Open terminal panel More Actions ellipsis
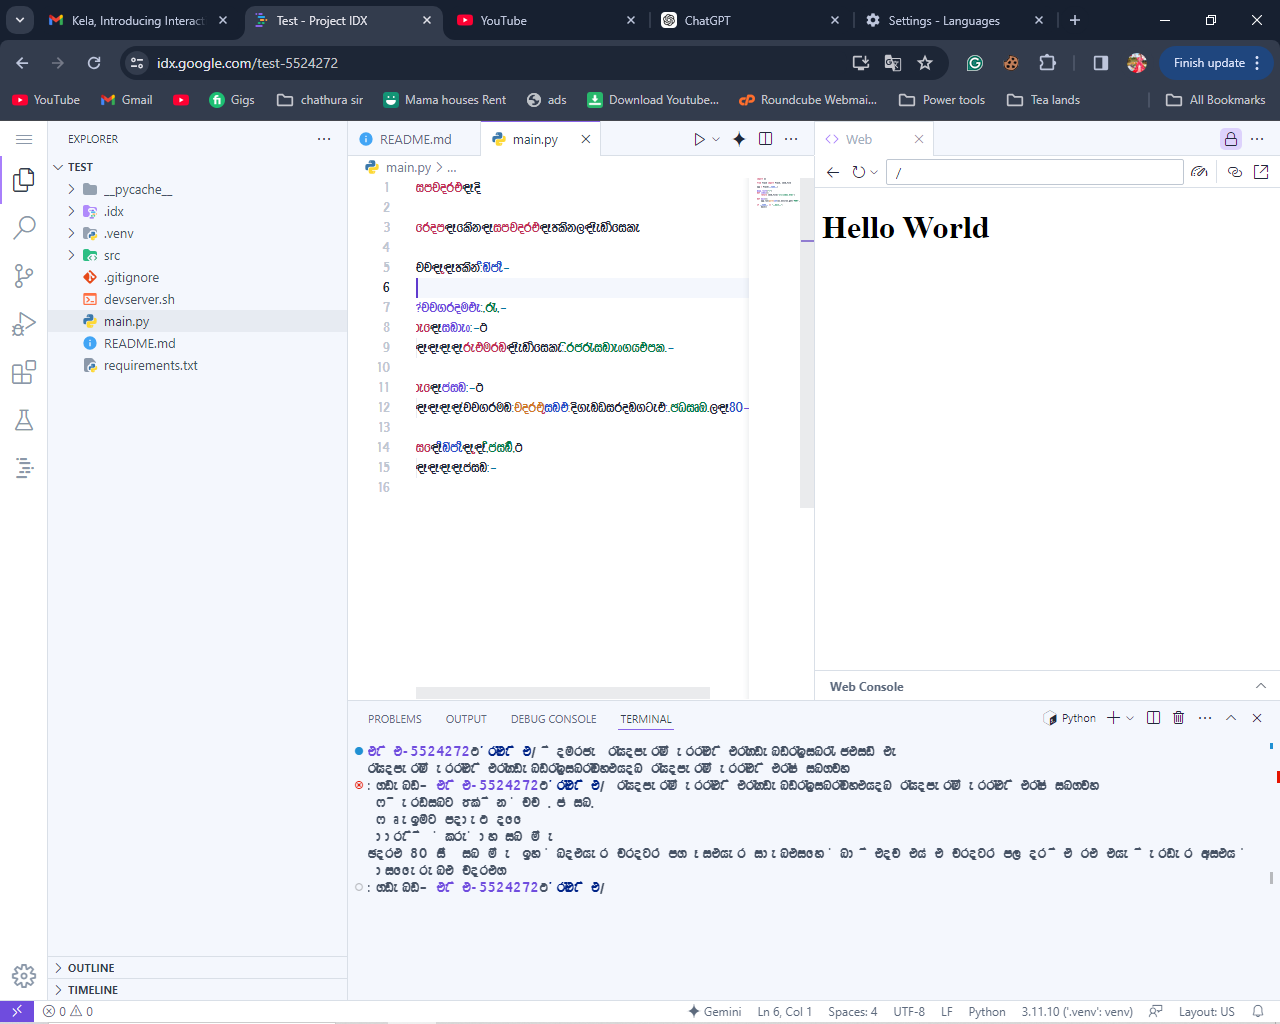 tap(1205, 718)
